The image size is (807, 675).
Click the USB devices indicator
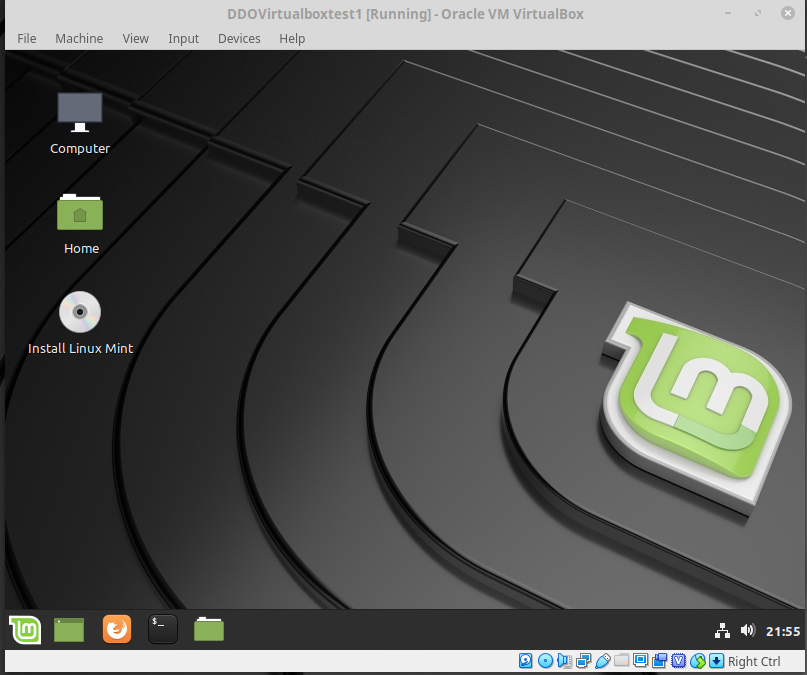[x=603, y=661]
